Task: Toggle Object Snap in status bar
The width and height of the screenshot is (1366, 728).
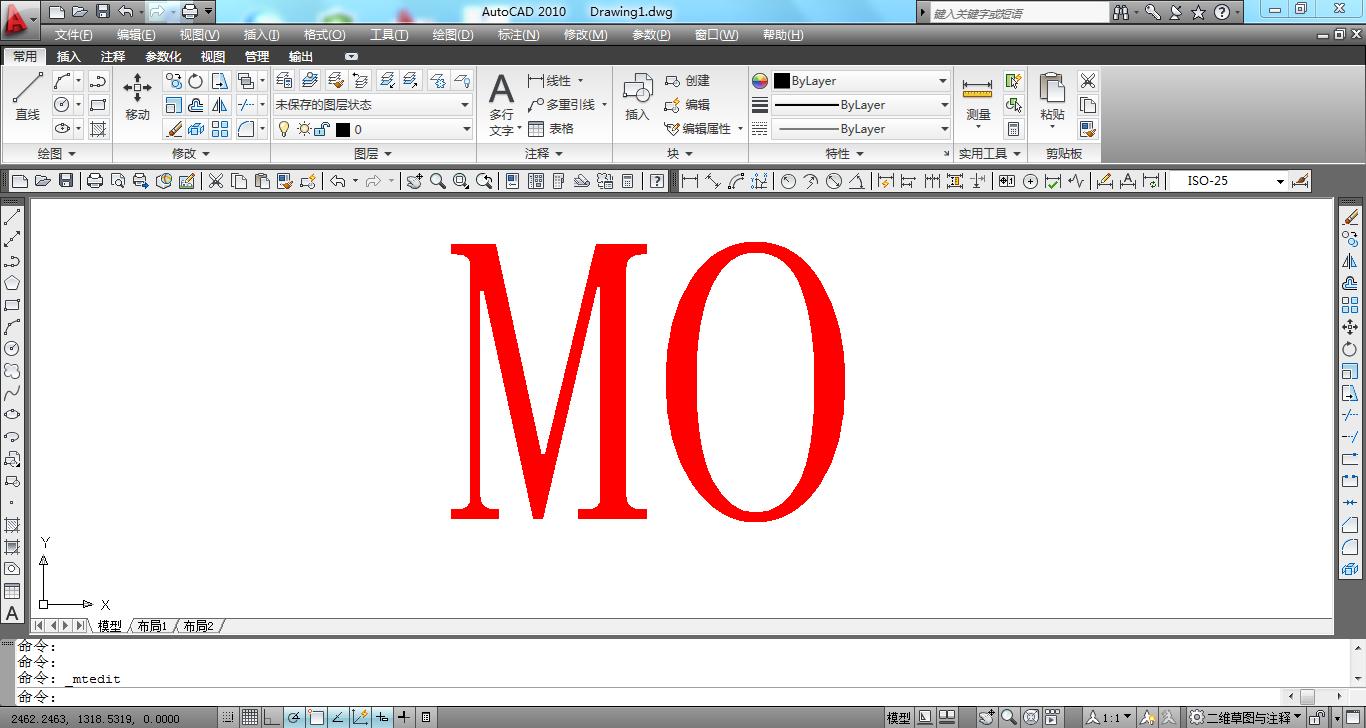Action: pyautogui.click(x=316, y=717)
